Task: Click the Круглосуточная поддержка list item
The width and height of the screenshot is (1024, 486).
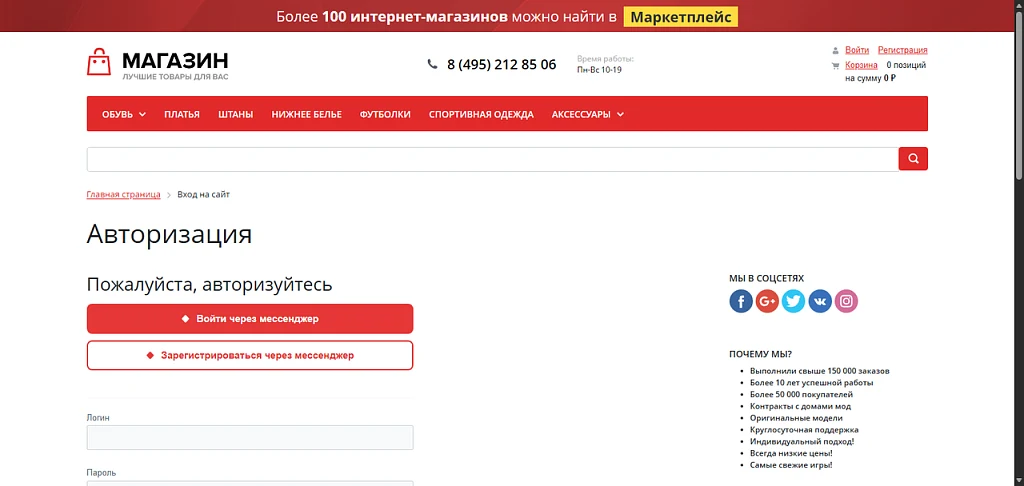Action: point(804,430)
